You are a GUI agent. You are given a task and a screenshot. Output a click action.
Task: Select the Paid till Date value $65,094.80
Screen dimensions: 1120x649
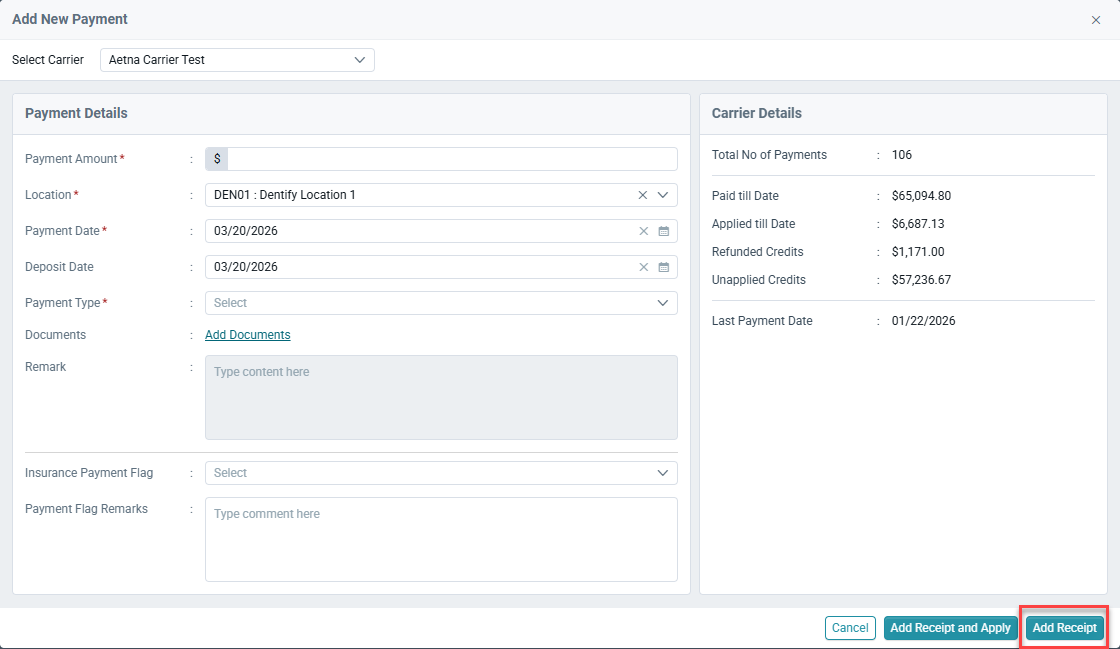[921, 196]
